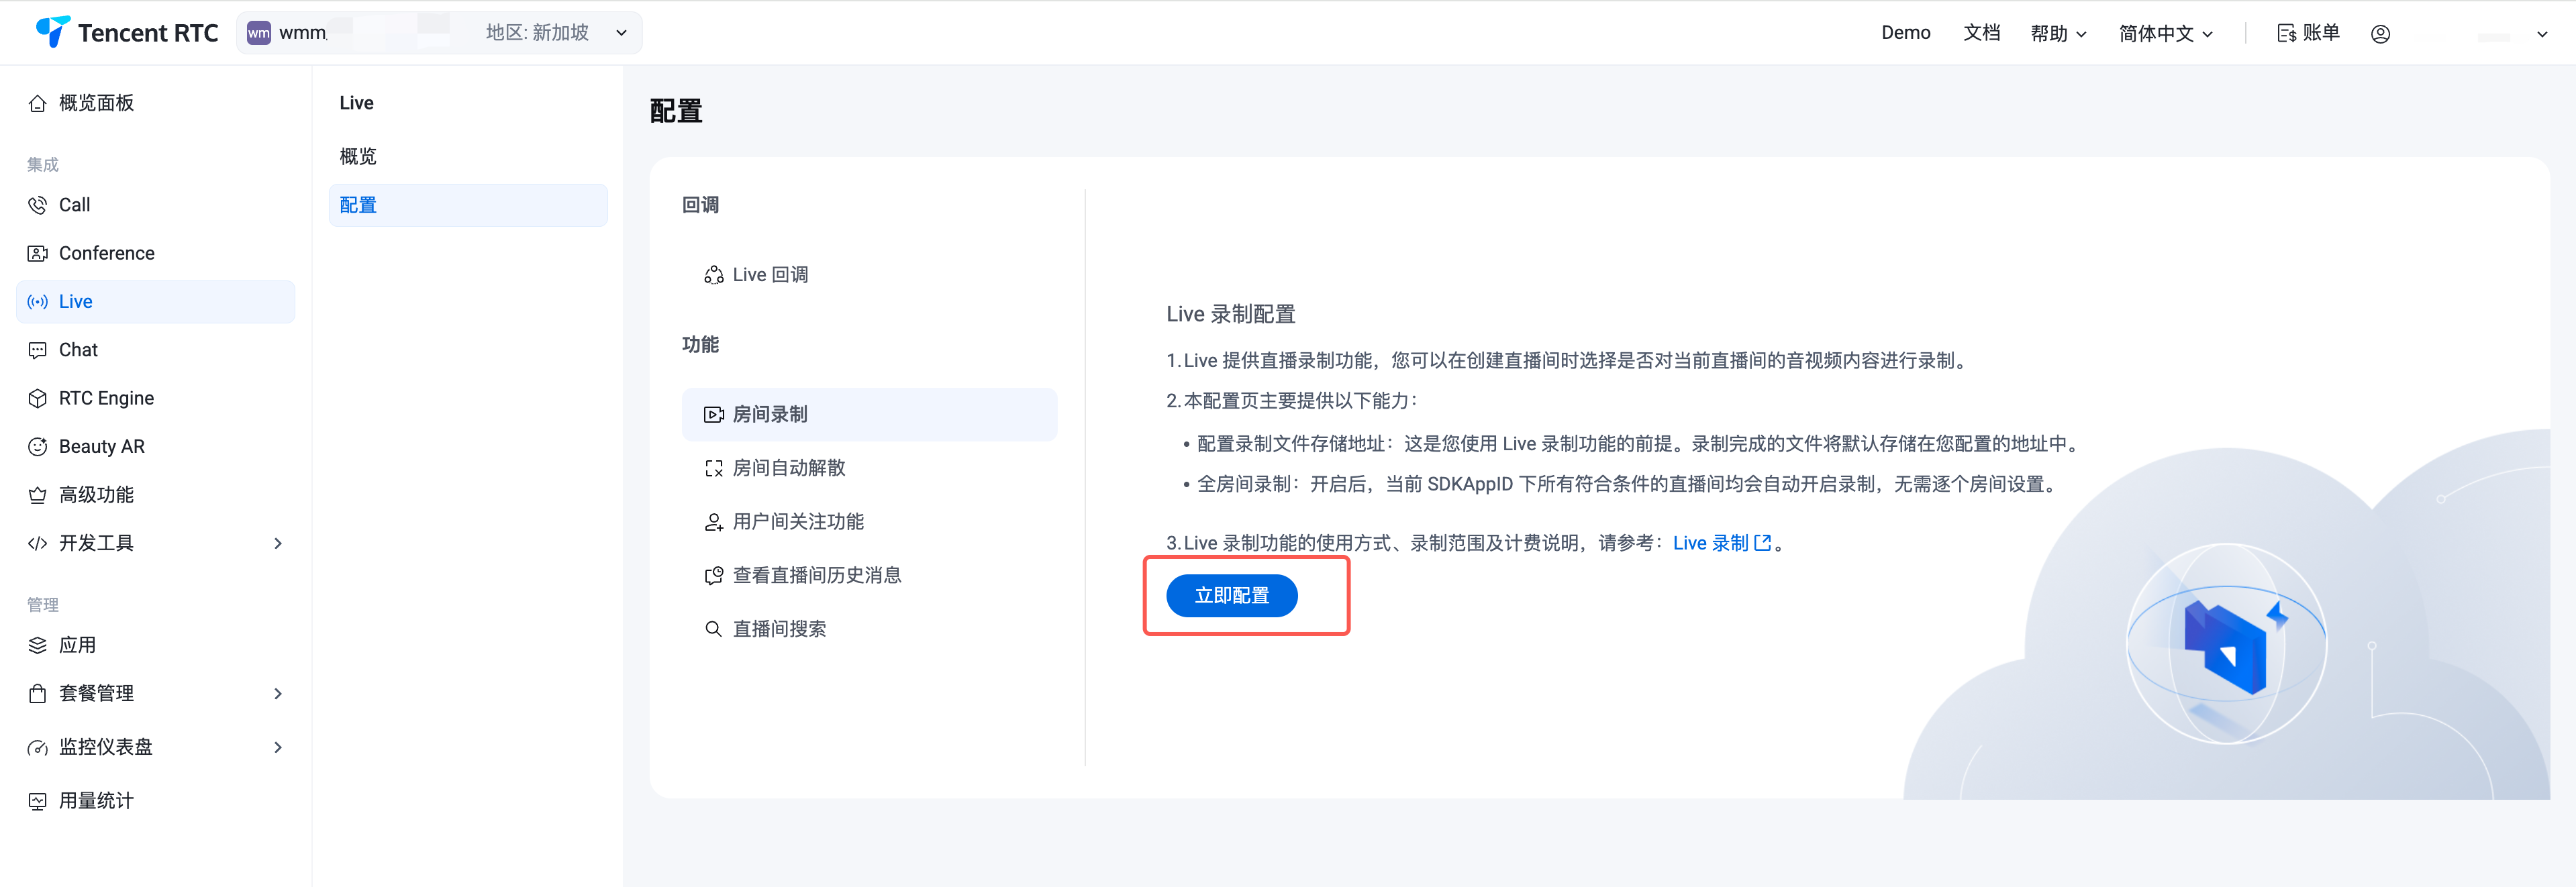Open the 简体中文 language dropdown
2576x887 pixels.
point(2165,34)
